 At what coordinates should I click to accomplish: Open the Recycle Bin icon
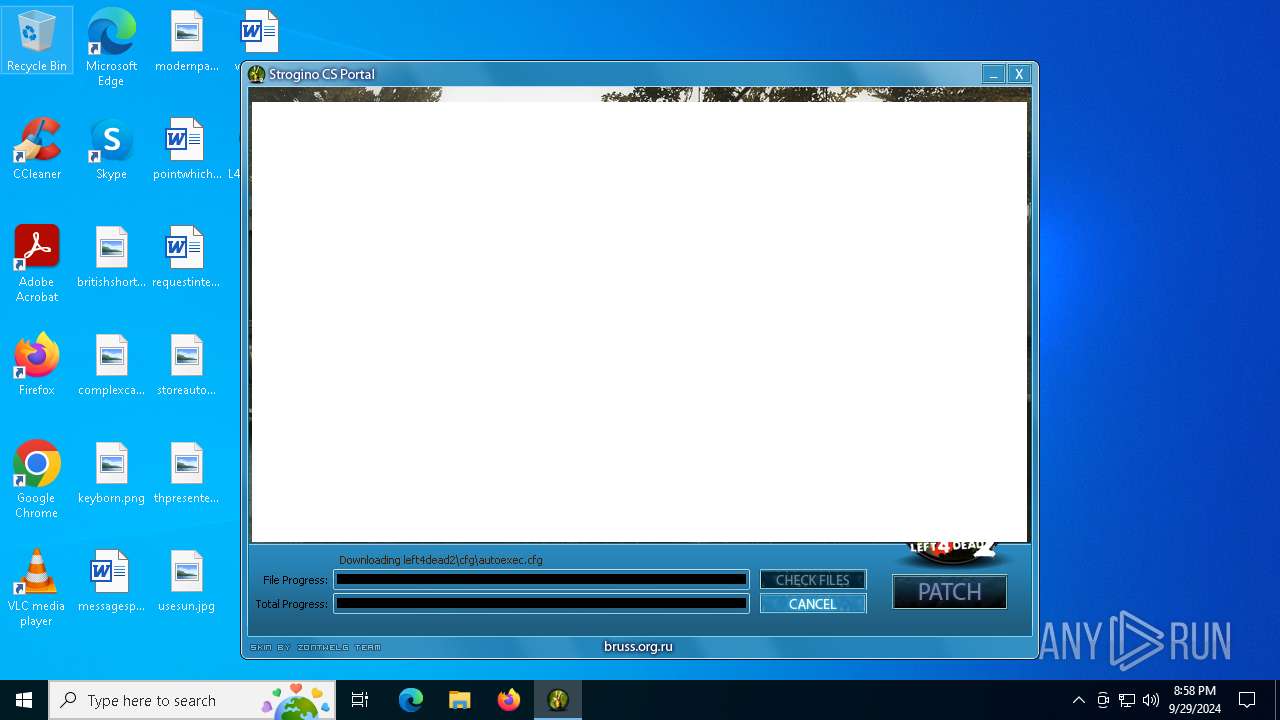[37, 41]
